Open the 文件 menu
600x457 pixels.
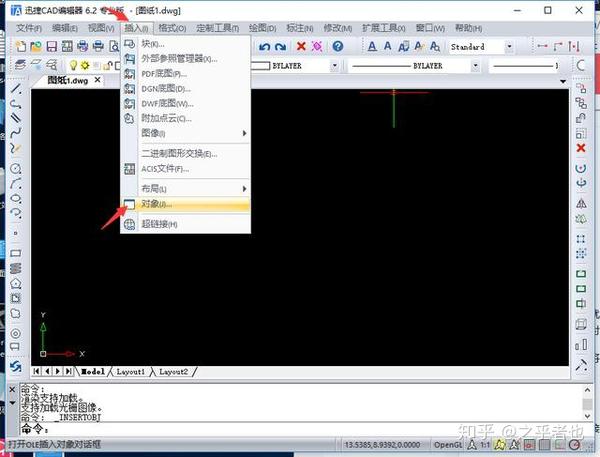click(29, 28)
